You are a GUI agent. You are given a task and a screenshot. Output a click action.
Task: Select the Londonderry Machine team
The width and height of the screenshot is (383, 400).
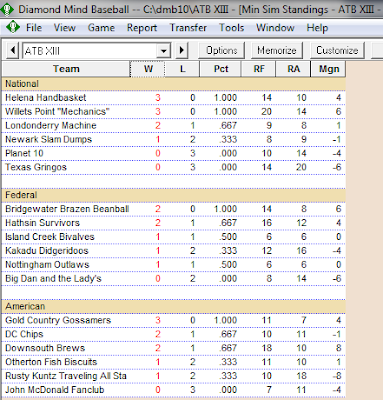click(51, 126)
